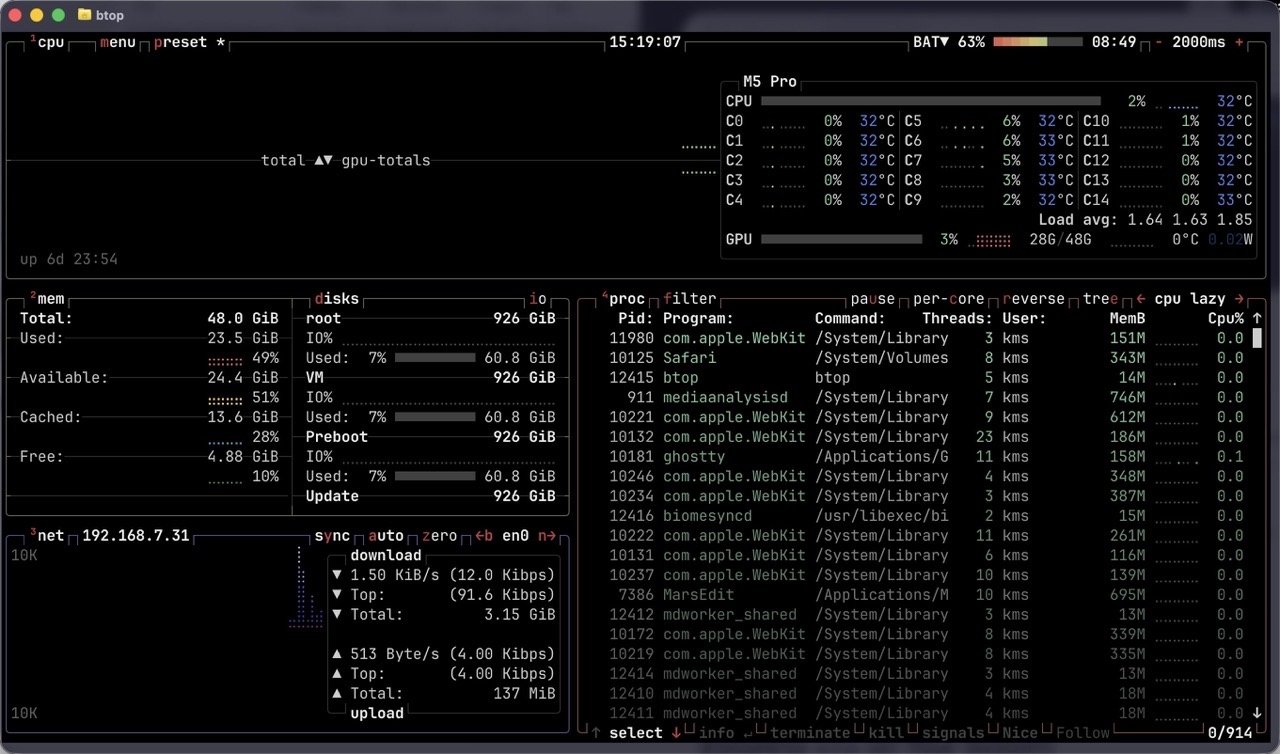The image size is (1280, 754).
Task: Click the en0 interface name
Action: [515, 536]
